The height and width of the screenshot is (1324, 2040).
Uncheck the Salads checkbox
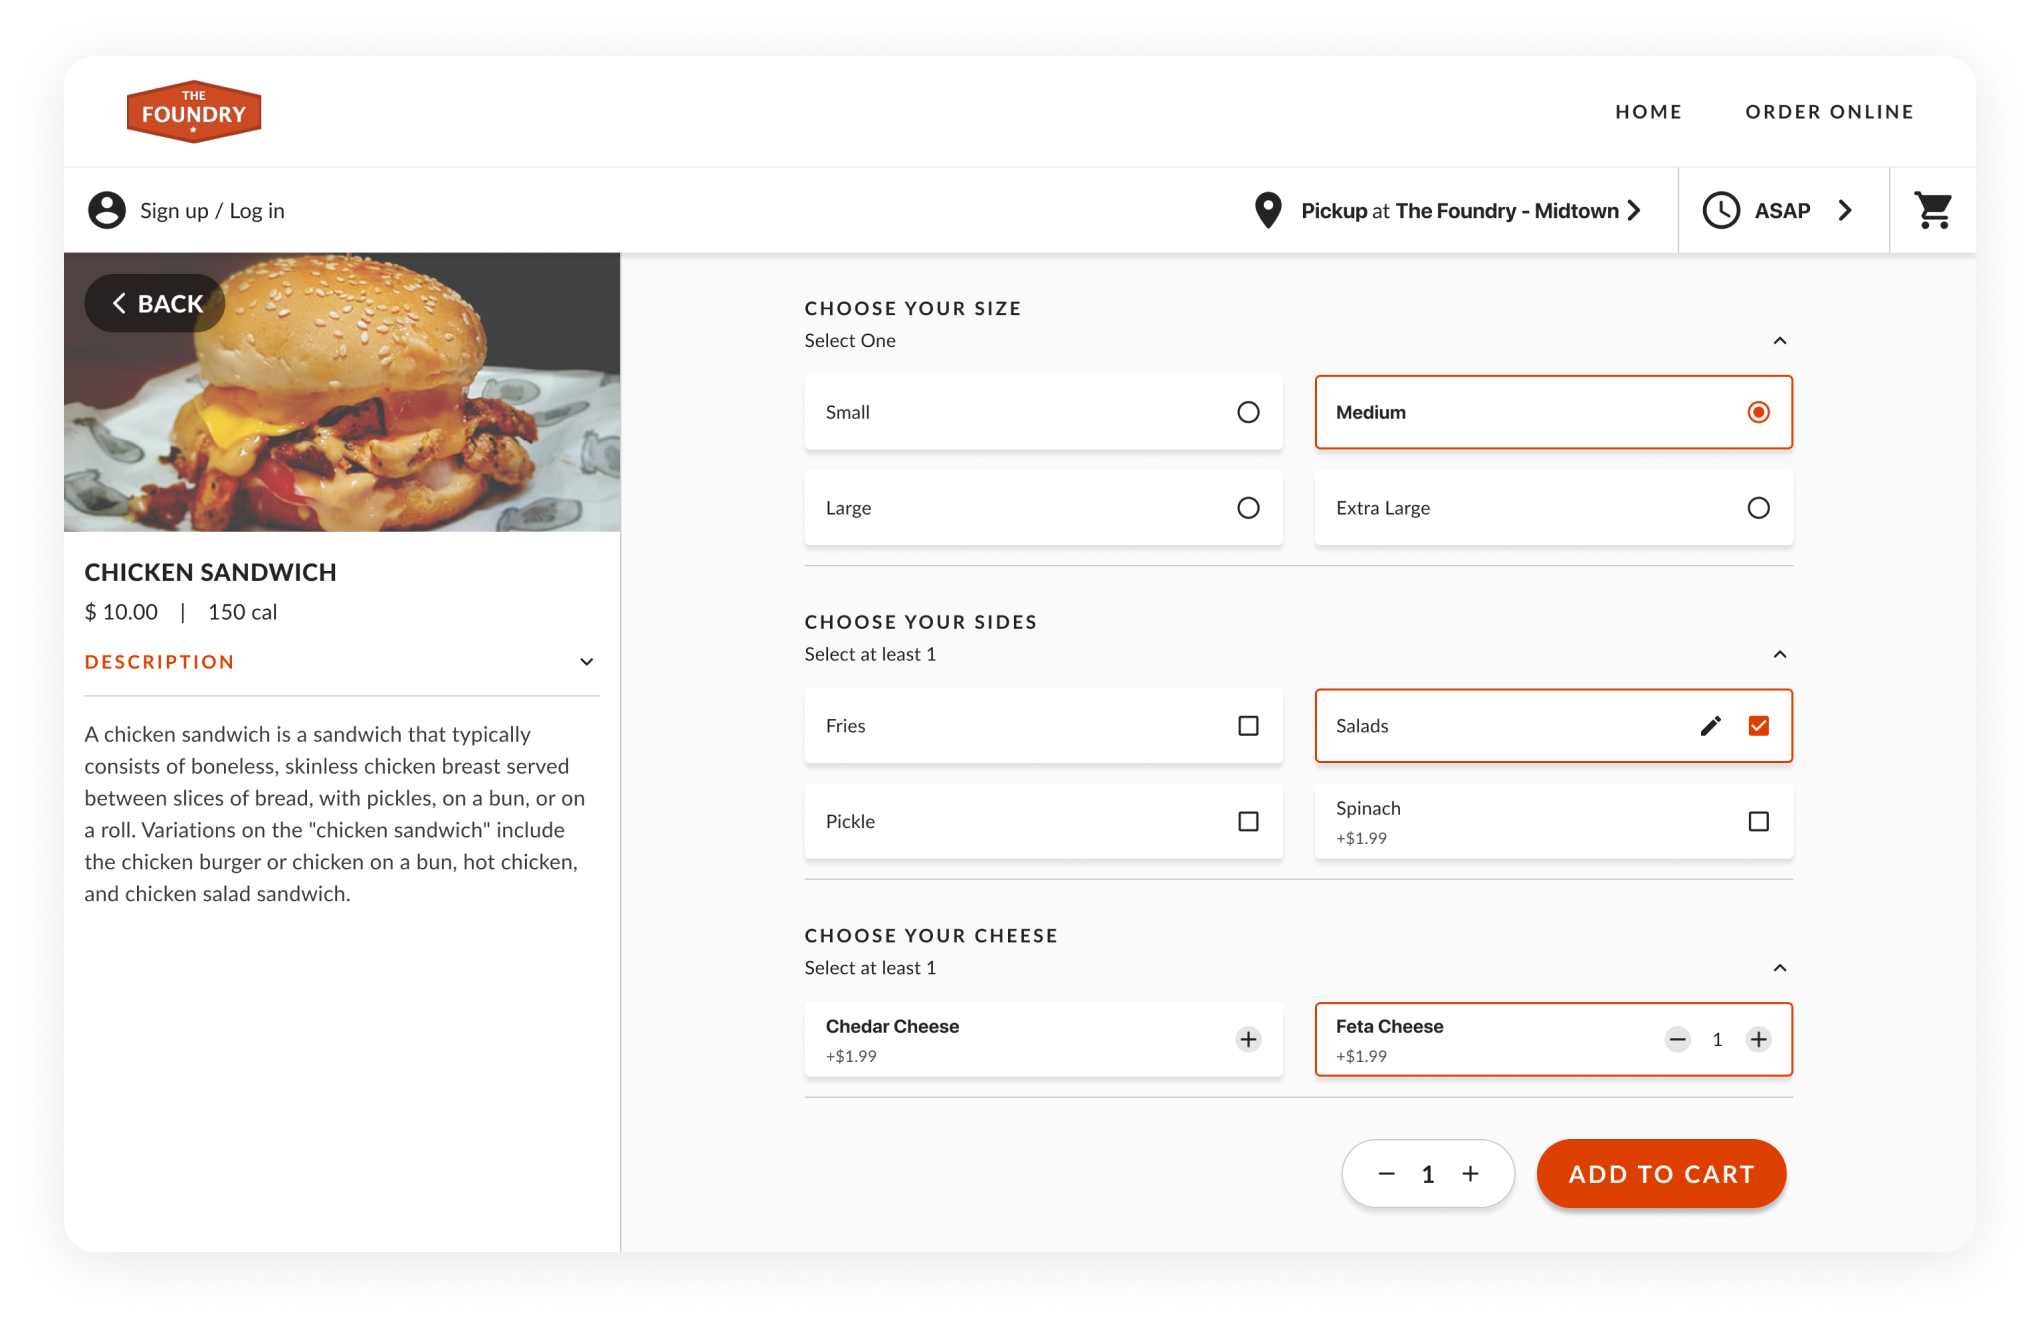1758,726
